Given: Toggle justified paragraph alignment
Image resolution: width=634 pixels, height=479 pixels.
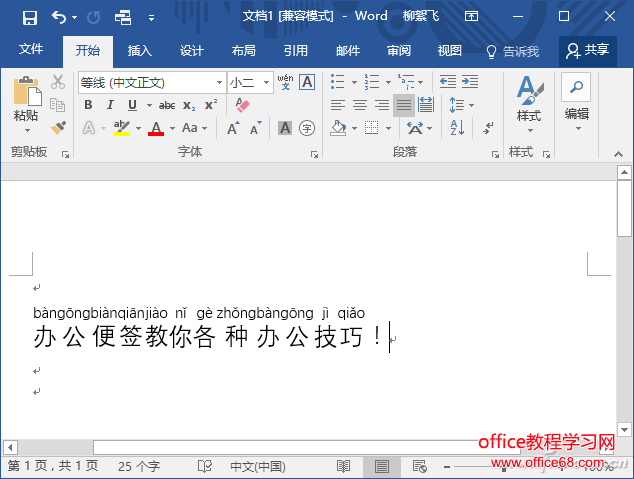Looking at the screenshot, I should click(x=403, y=105).
